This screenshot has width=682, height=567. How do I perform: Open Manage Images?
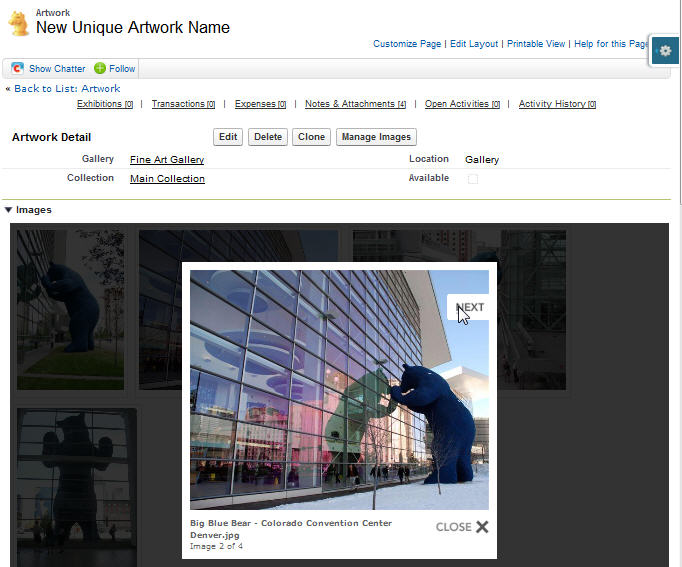pyautogui.click(x=375, y=137)
